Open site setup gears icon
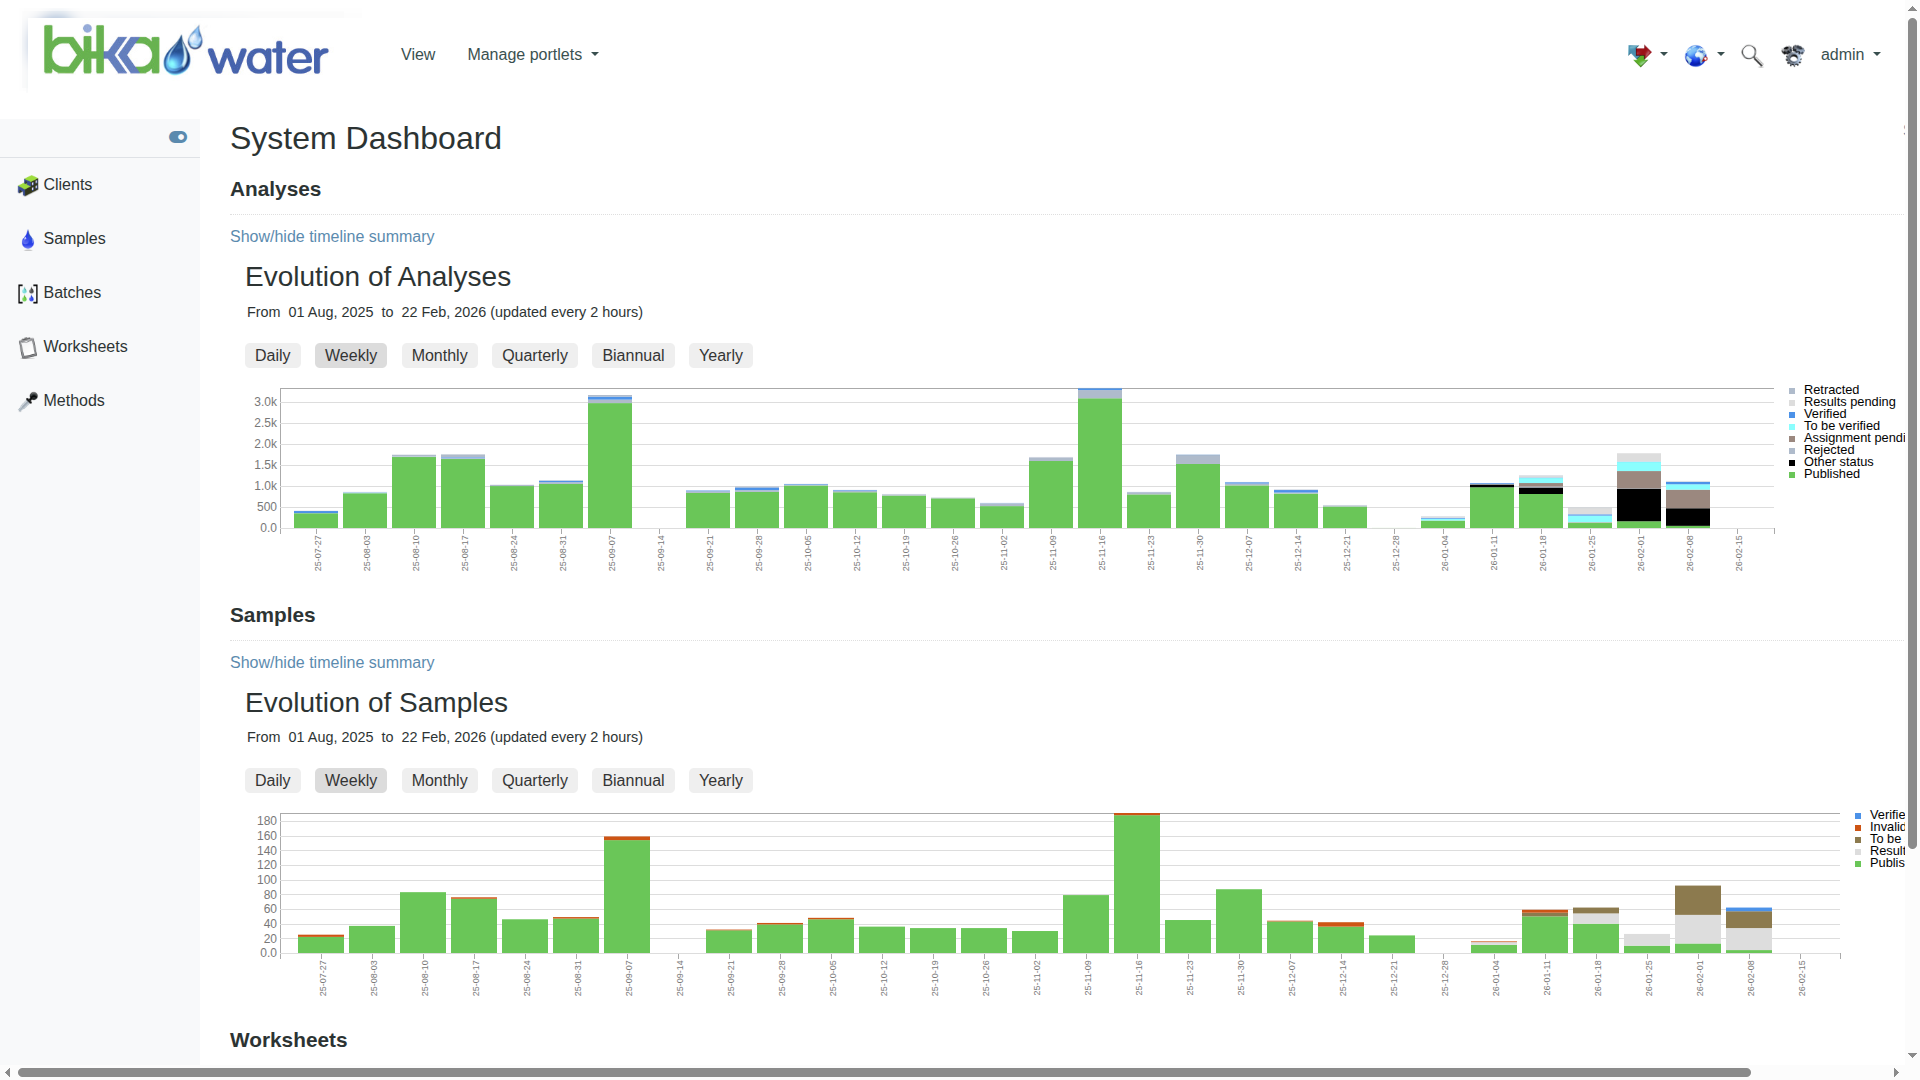Viewport: 1920px width, 1080px height. (1793, 55)
